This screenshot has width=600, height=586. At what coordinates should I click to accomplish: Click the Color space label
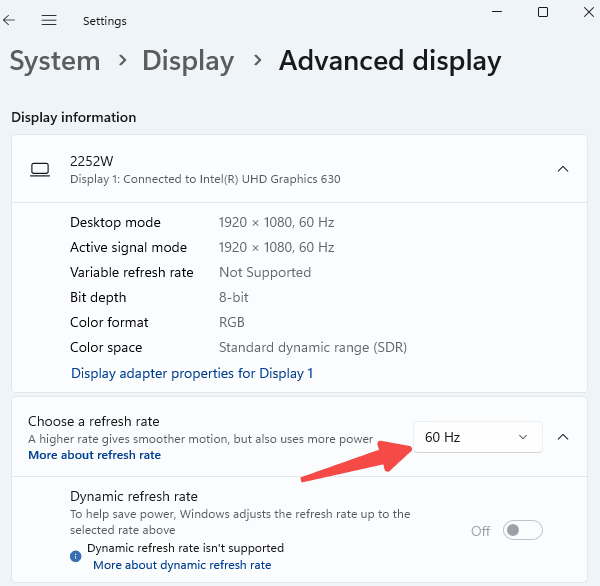click(106, 348)
